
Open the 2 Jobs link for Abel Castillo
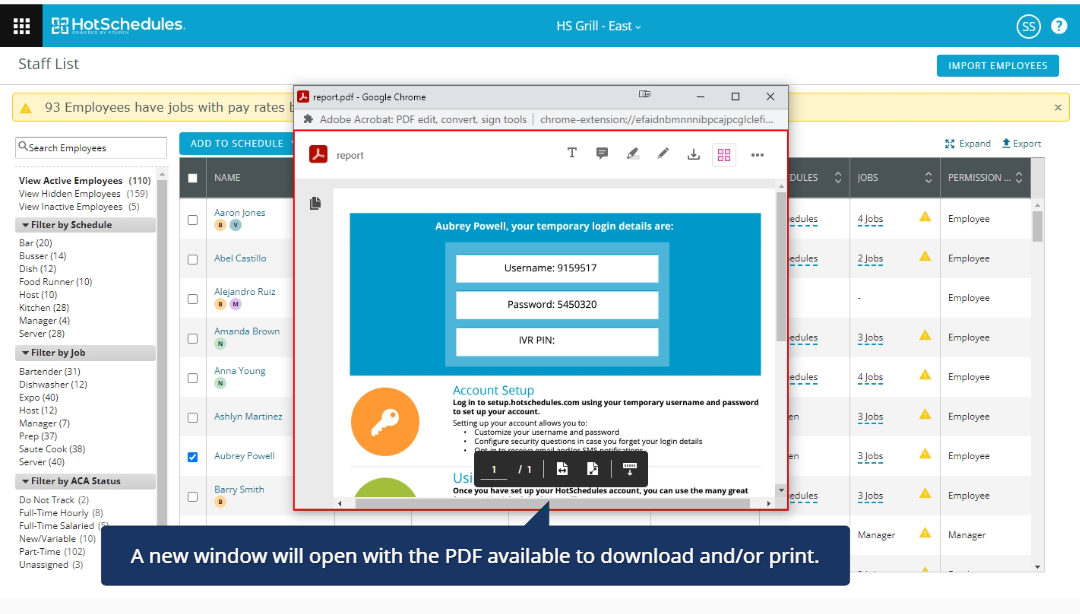pyautogui.click(x=870, y=259)
